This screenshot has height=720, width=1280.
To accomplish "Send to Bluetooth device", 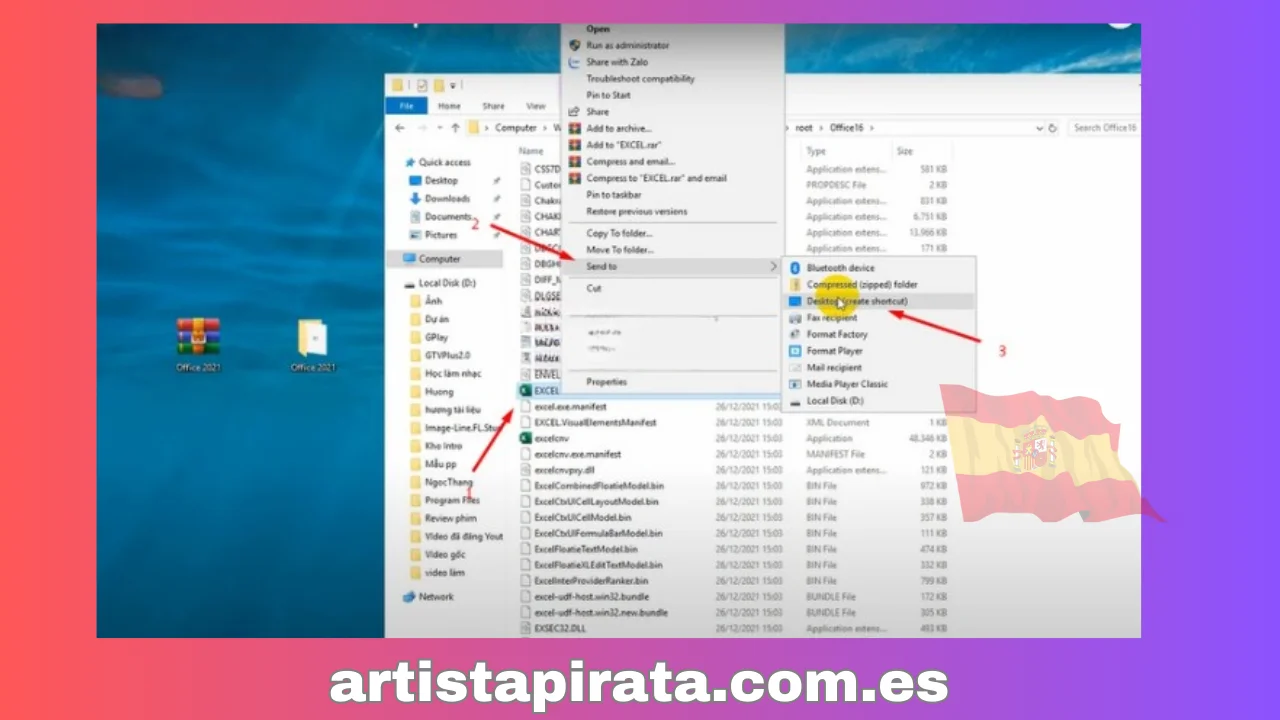I will (x=840, y=268).
